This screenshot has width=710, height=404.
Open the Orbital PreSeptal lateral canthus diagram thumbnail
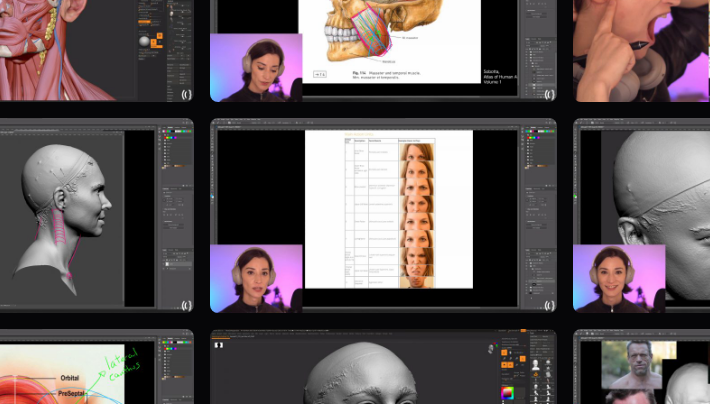[x=97, y=366]
